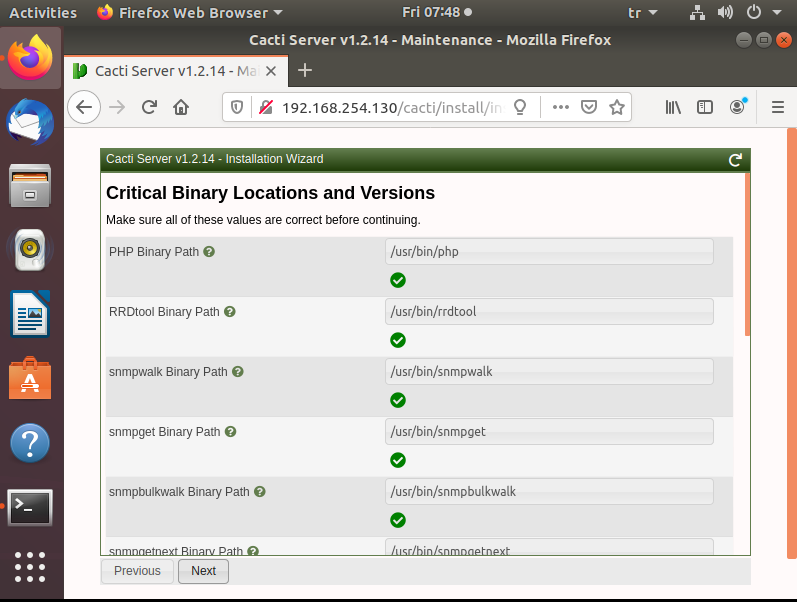Close the Cacti Server tab
The width and height of the screenshot is (797, 602).
coord(271,71)
